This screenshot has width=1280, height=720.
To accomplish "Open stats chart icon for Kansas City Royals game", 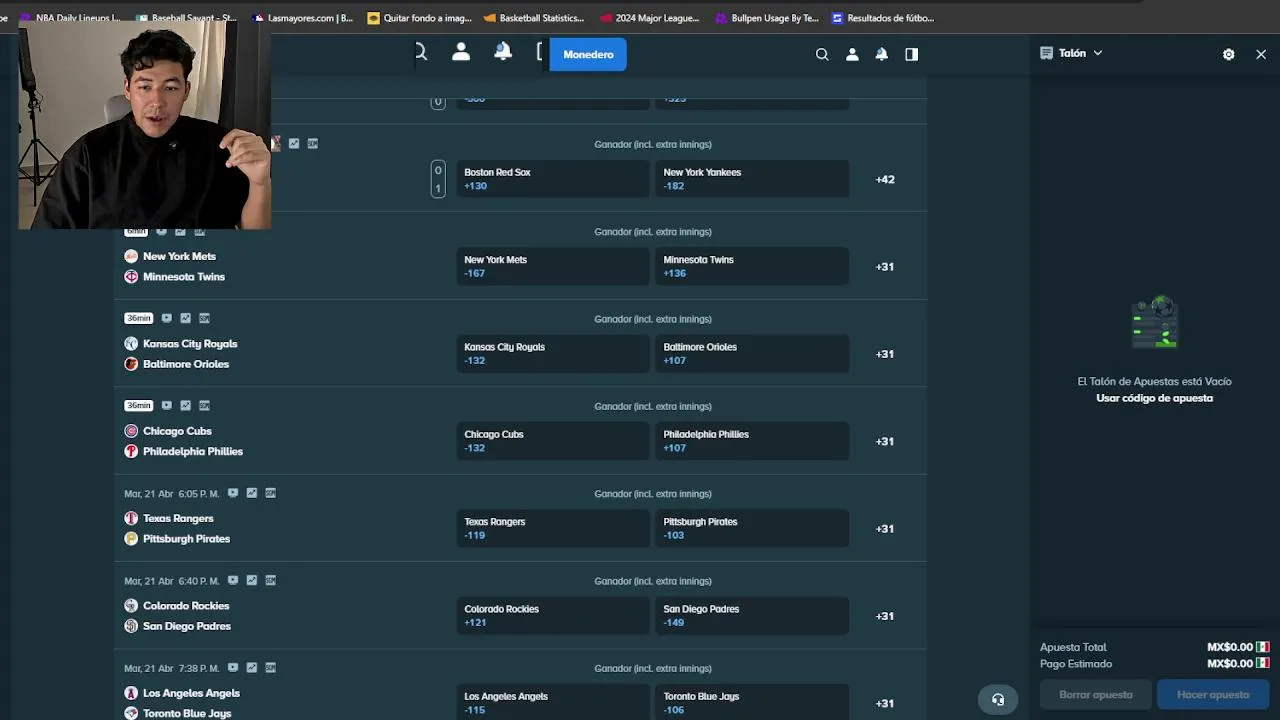I will [x=185, y=318].
